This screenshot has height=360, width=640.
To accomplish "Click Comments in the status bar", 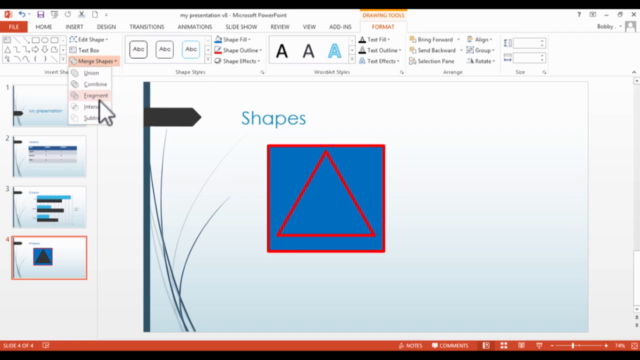I will (x=450, y=346).
